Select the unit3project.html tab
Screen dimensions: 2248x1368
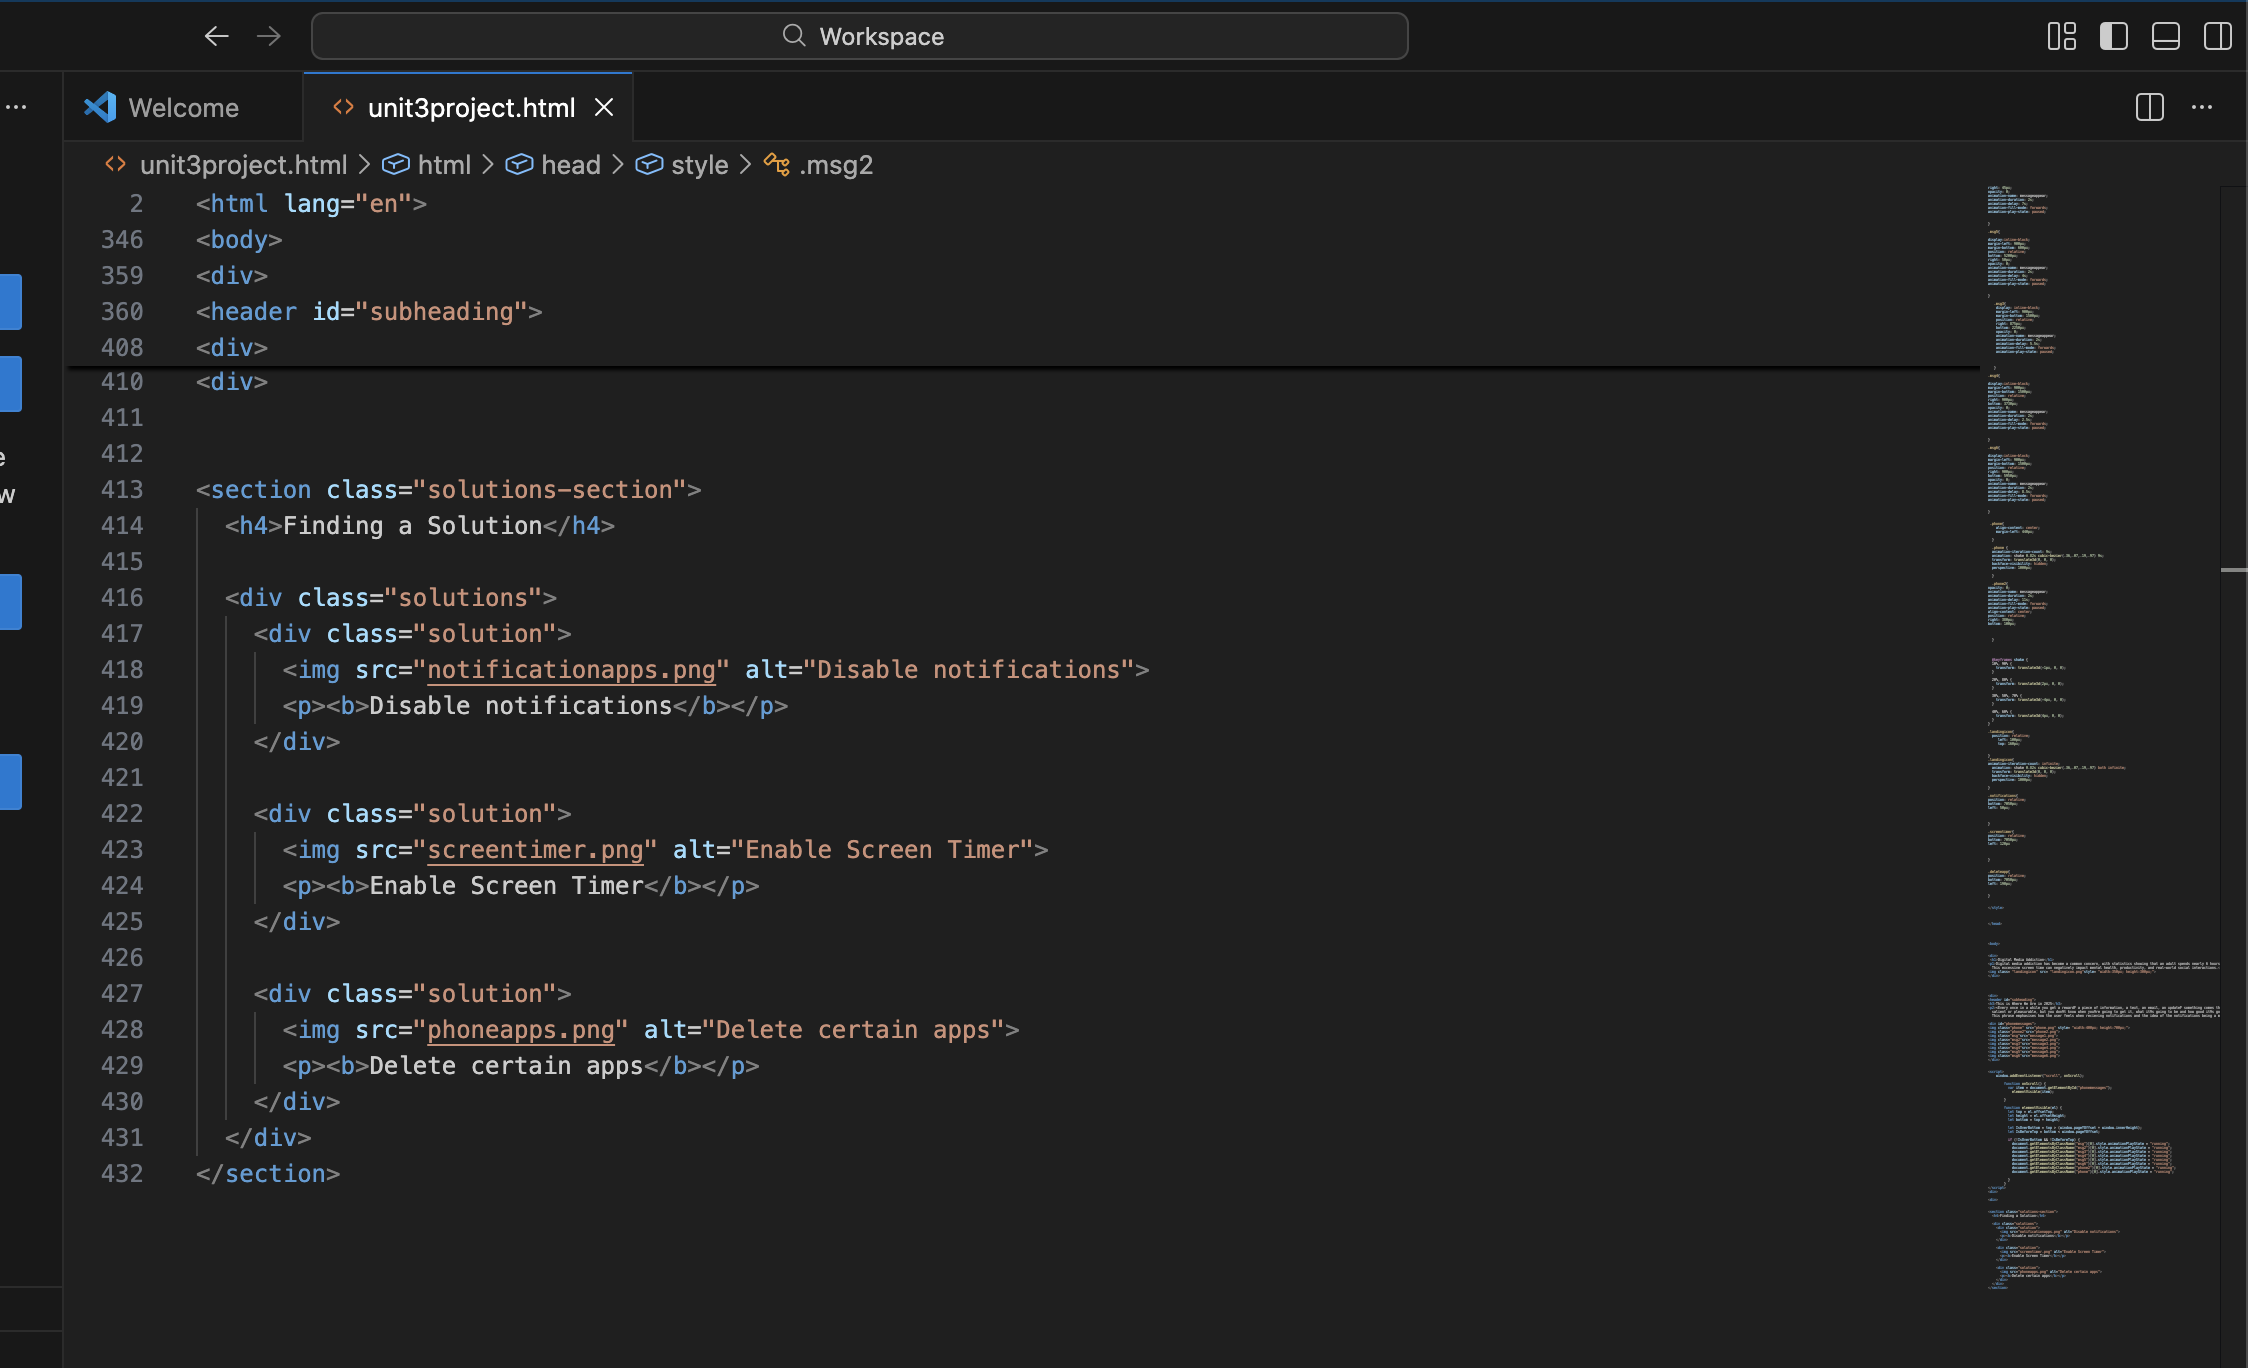470,107
